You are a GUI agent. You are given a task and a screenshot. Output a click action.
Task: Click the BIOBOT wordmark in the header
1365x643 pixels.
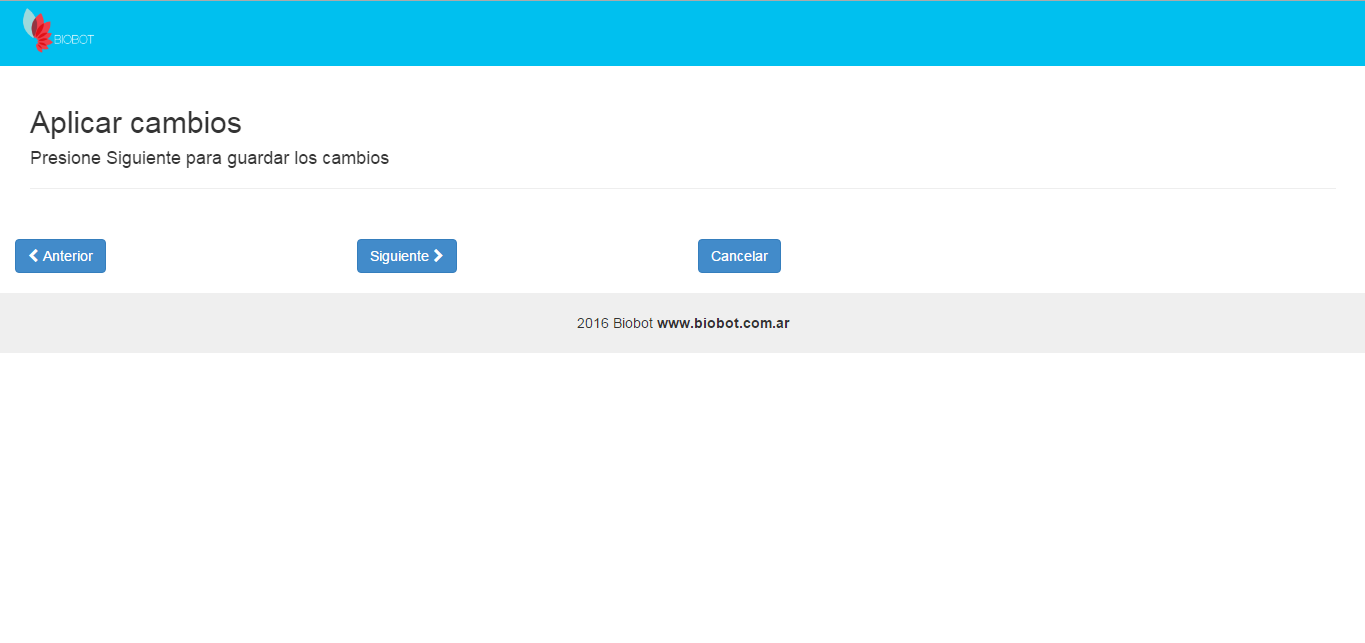(74, 40)
